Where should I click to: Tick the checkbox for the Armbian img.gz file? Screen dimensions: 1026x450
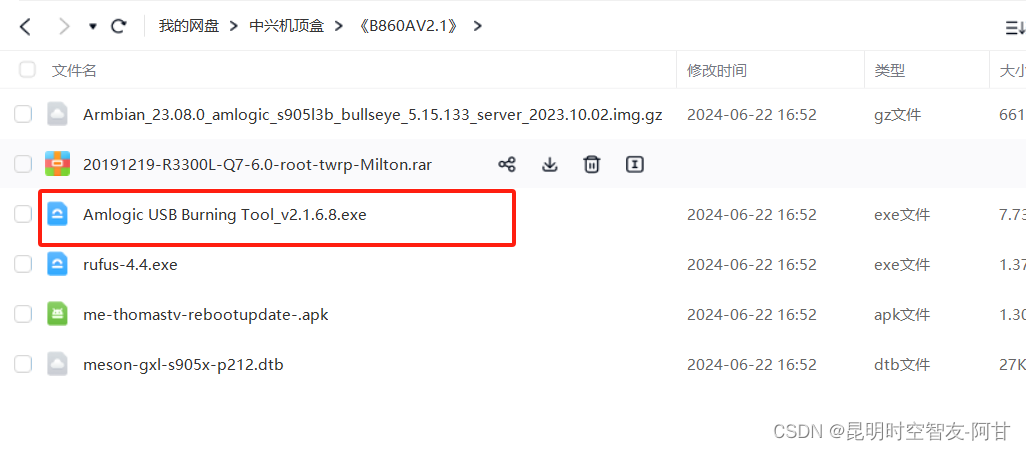coord(23,114)
